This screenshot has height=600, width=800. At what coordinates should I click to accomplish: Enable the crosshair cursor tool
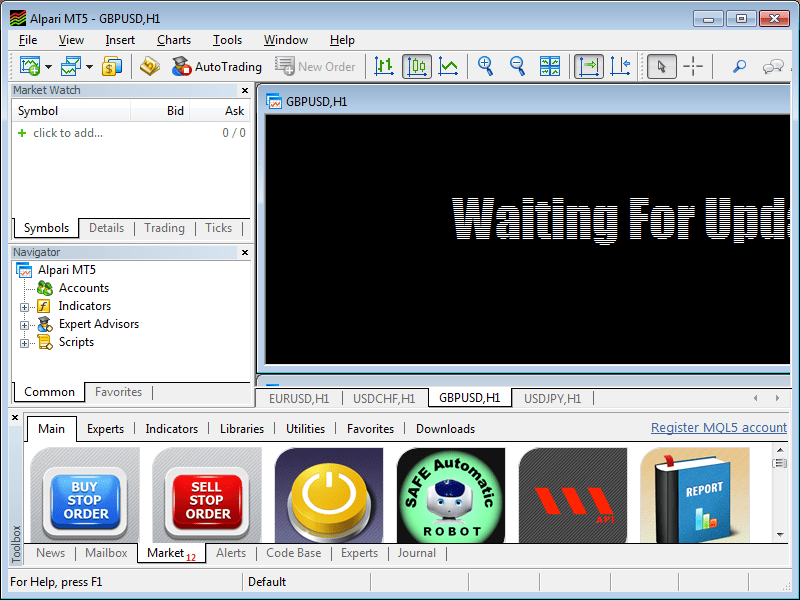[x=693, y=67]
